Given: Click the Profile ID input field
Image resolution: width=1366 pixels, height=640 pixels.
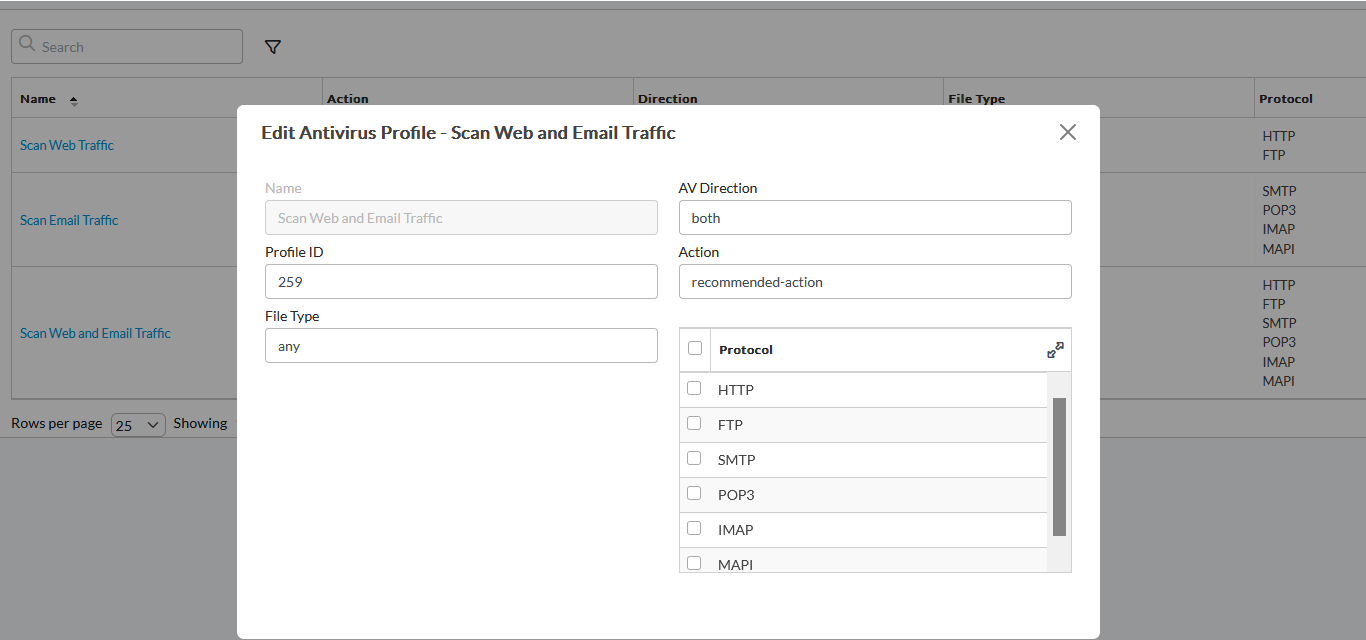Looking at the screenshot, I should 461,282.
